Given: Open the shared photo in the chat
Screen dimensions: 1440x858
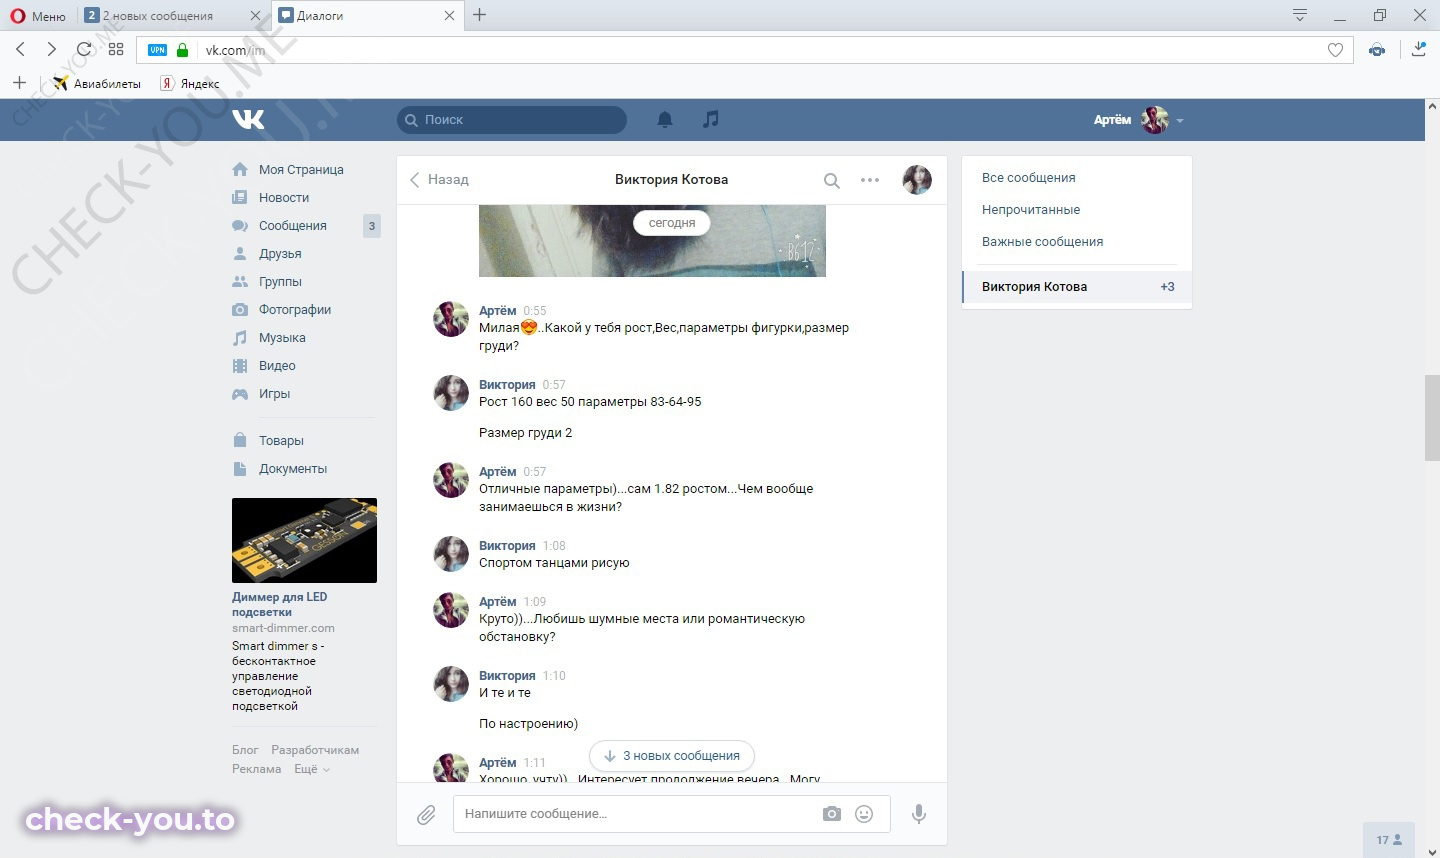Looking at the screenshot, I should pos(652,241).
